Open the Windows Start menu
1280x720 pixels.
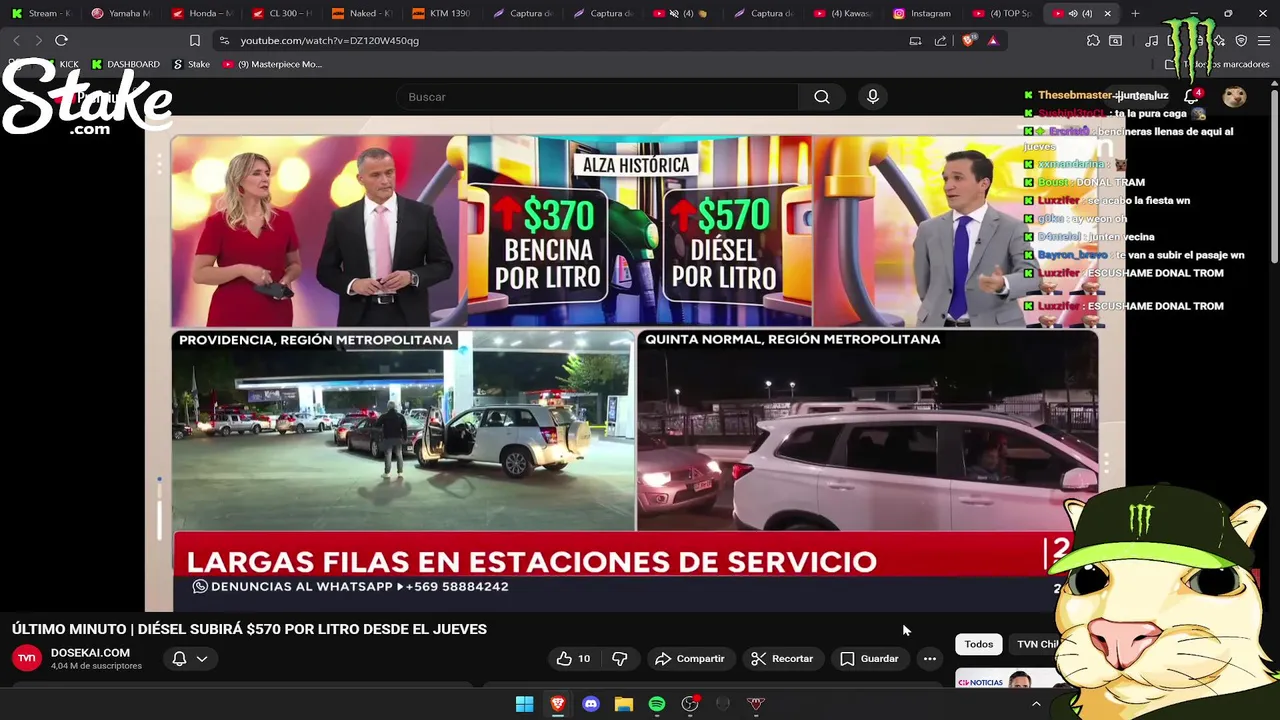(x=524, y=704)
